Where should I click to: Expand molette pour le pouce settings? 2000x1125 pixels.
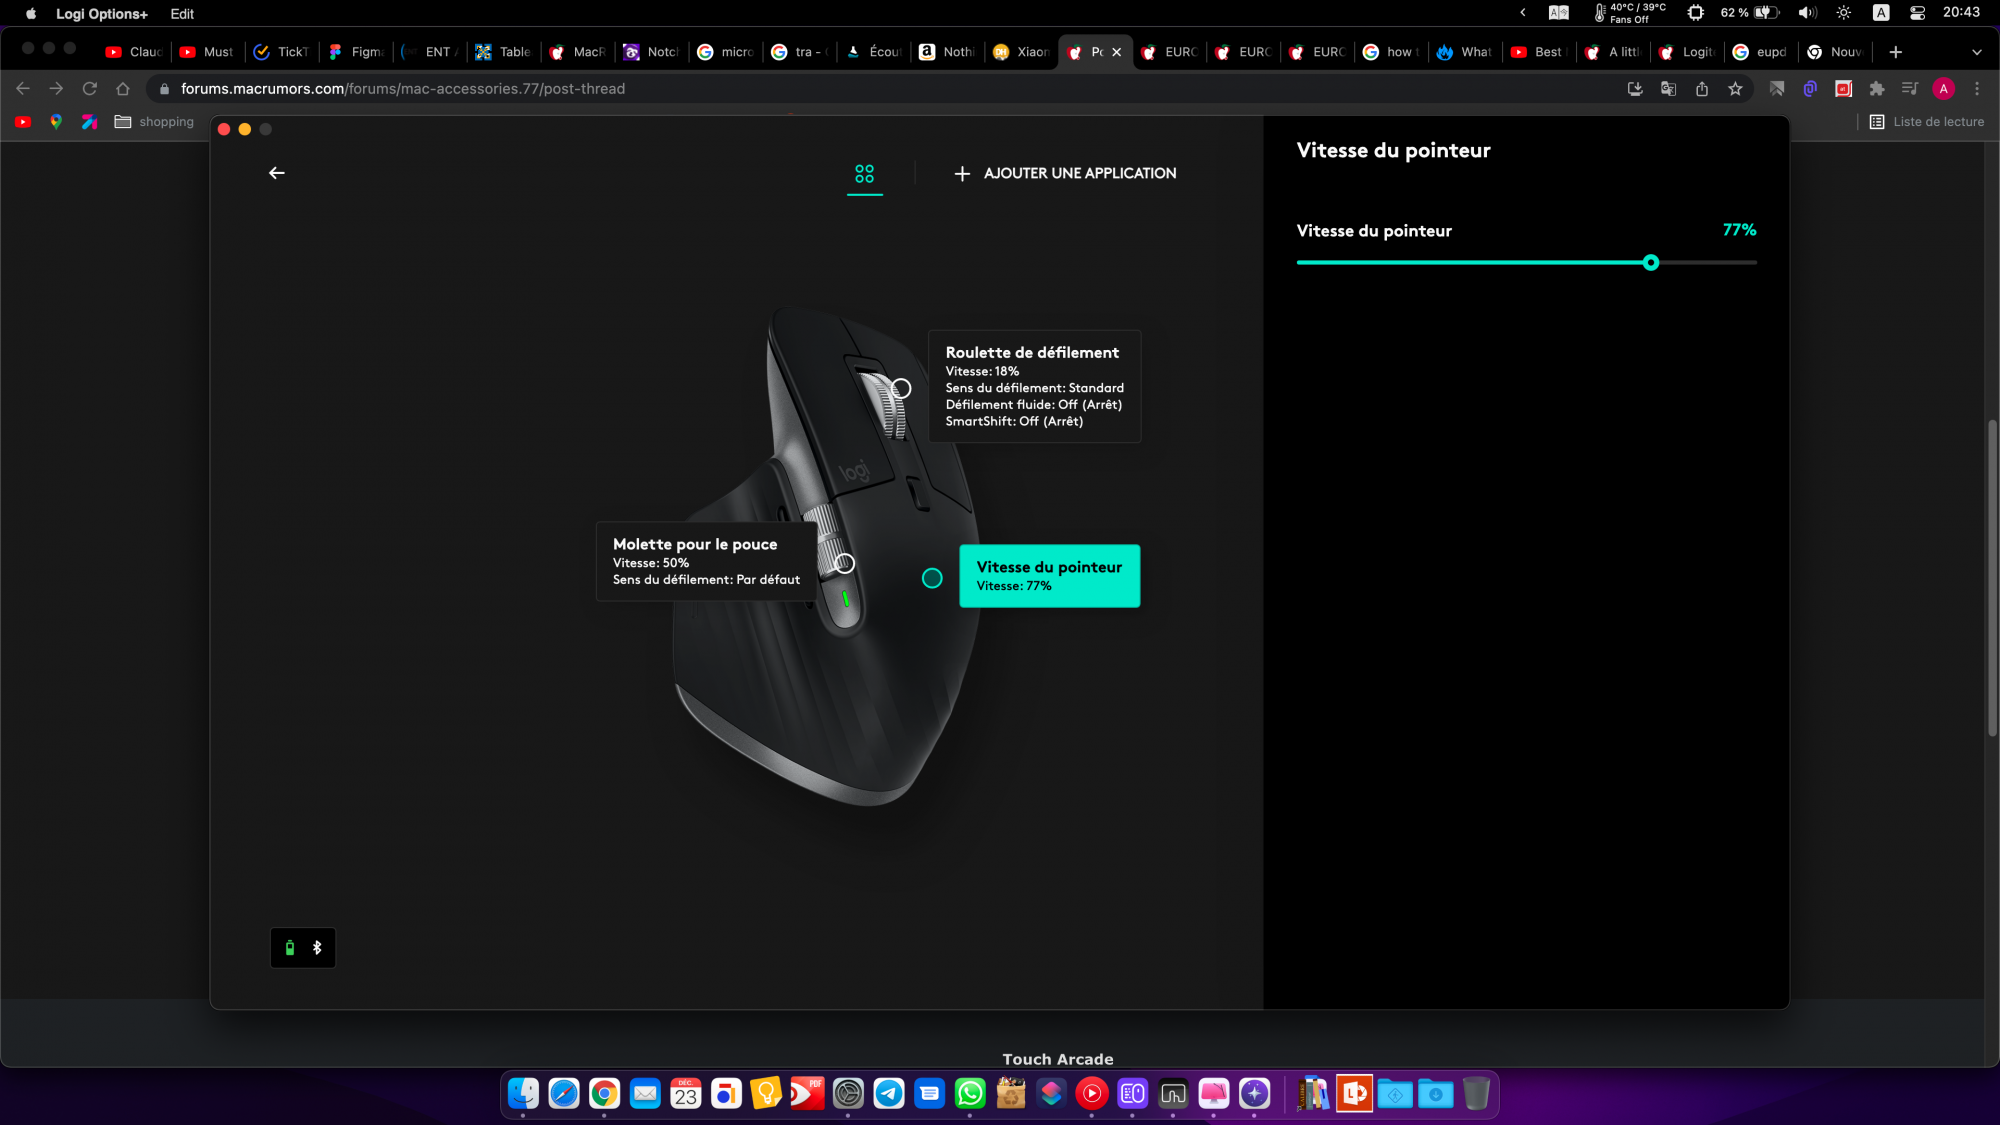[x=842, y=562]
